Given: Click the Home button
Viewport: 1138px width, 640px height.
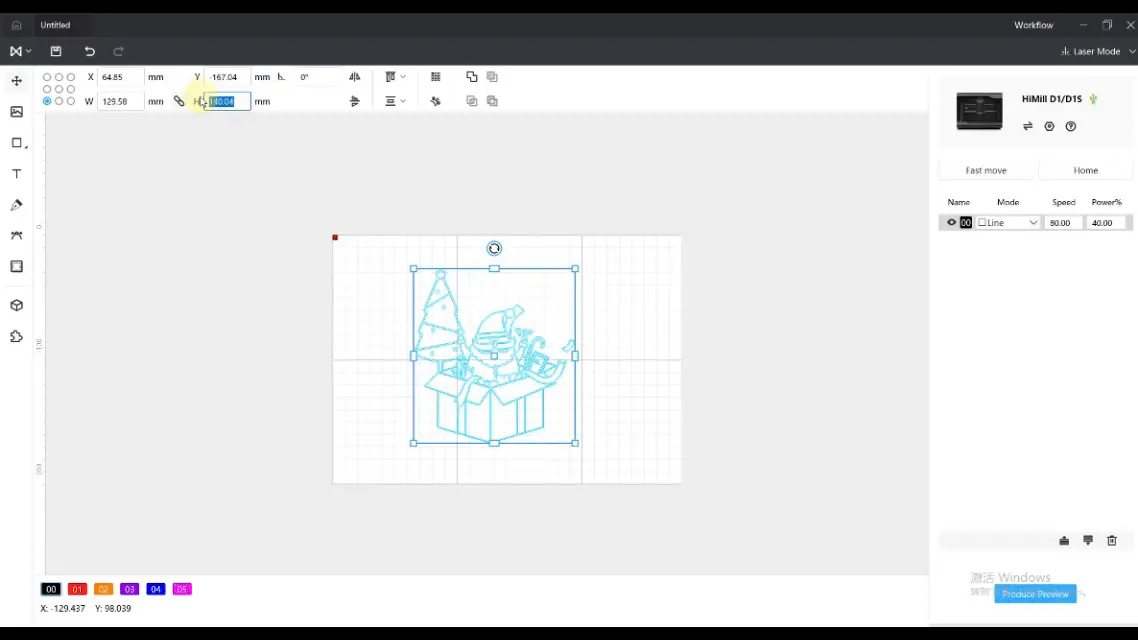Looking at the screenshot, I should [x=1085, y=170].
